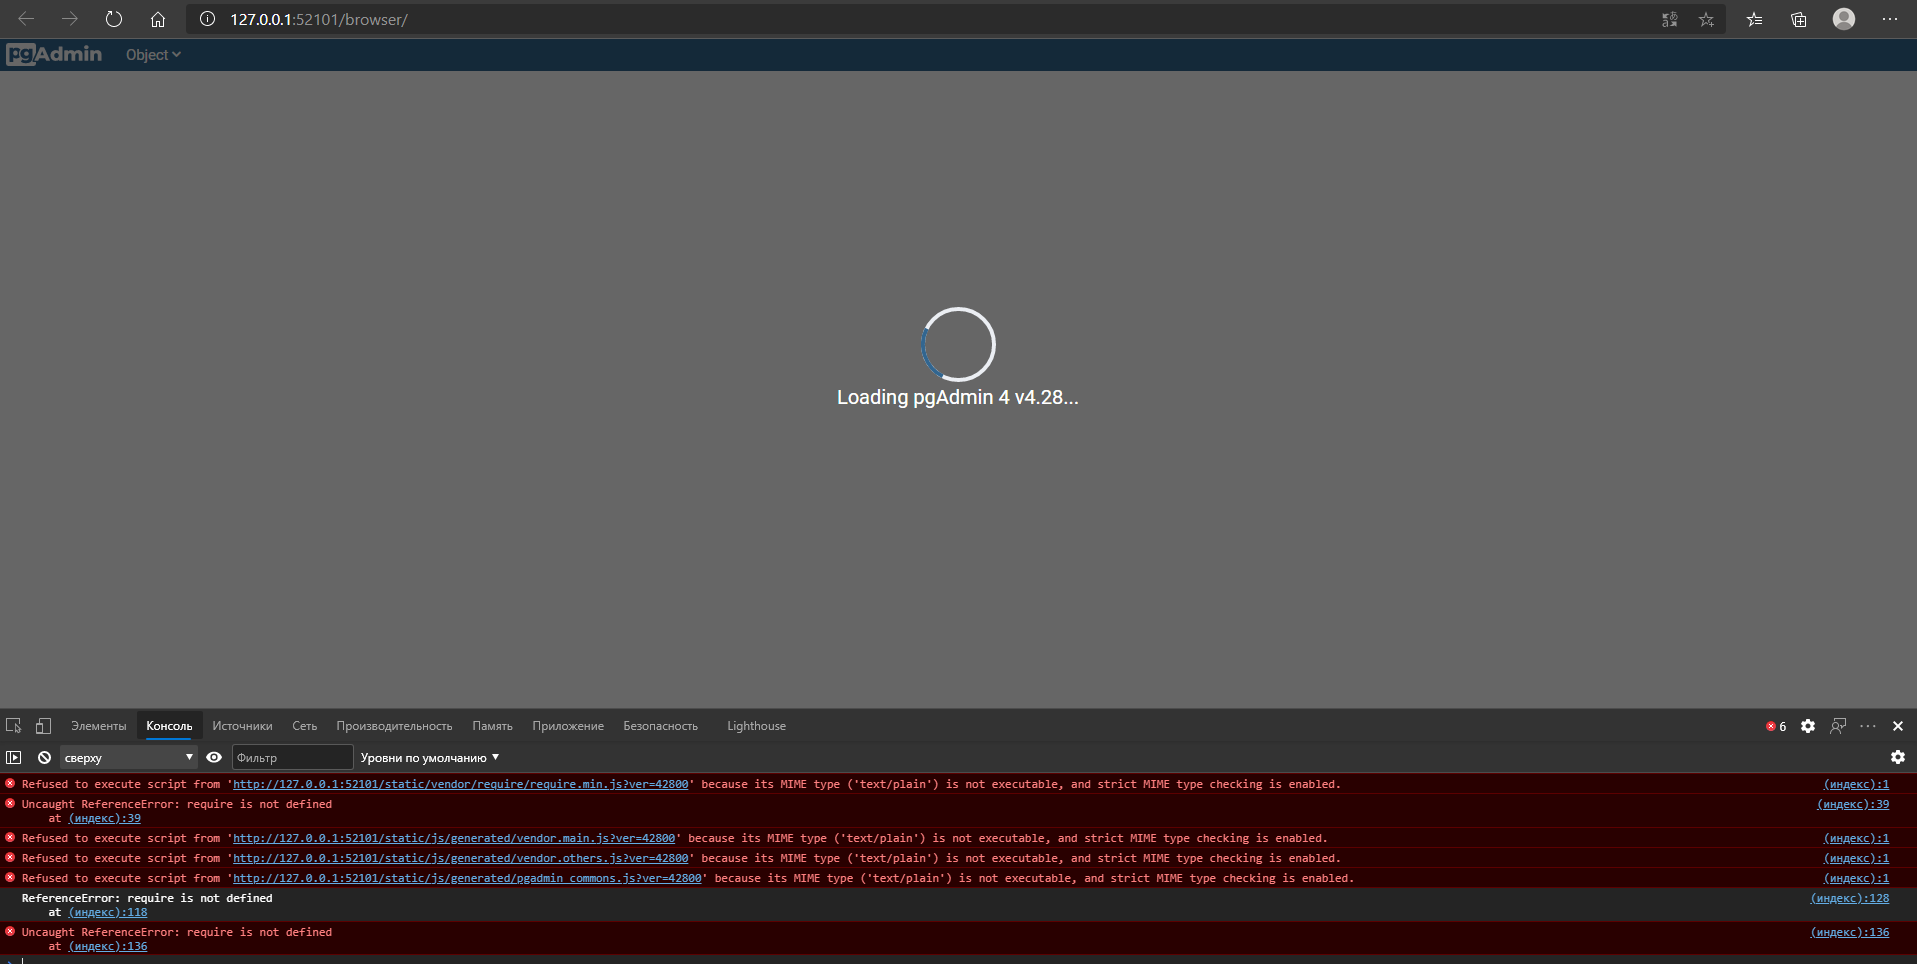Clear the console with the ban icon
The width and height of the screenshot is (1917, 964).
pos(44,758)
